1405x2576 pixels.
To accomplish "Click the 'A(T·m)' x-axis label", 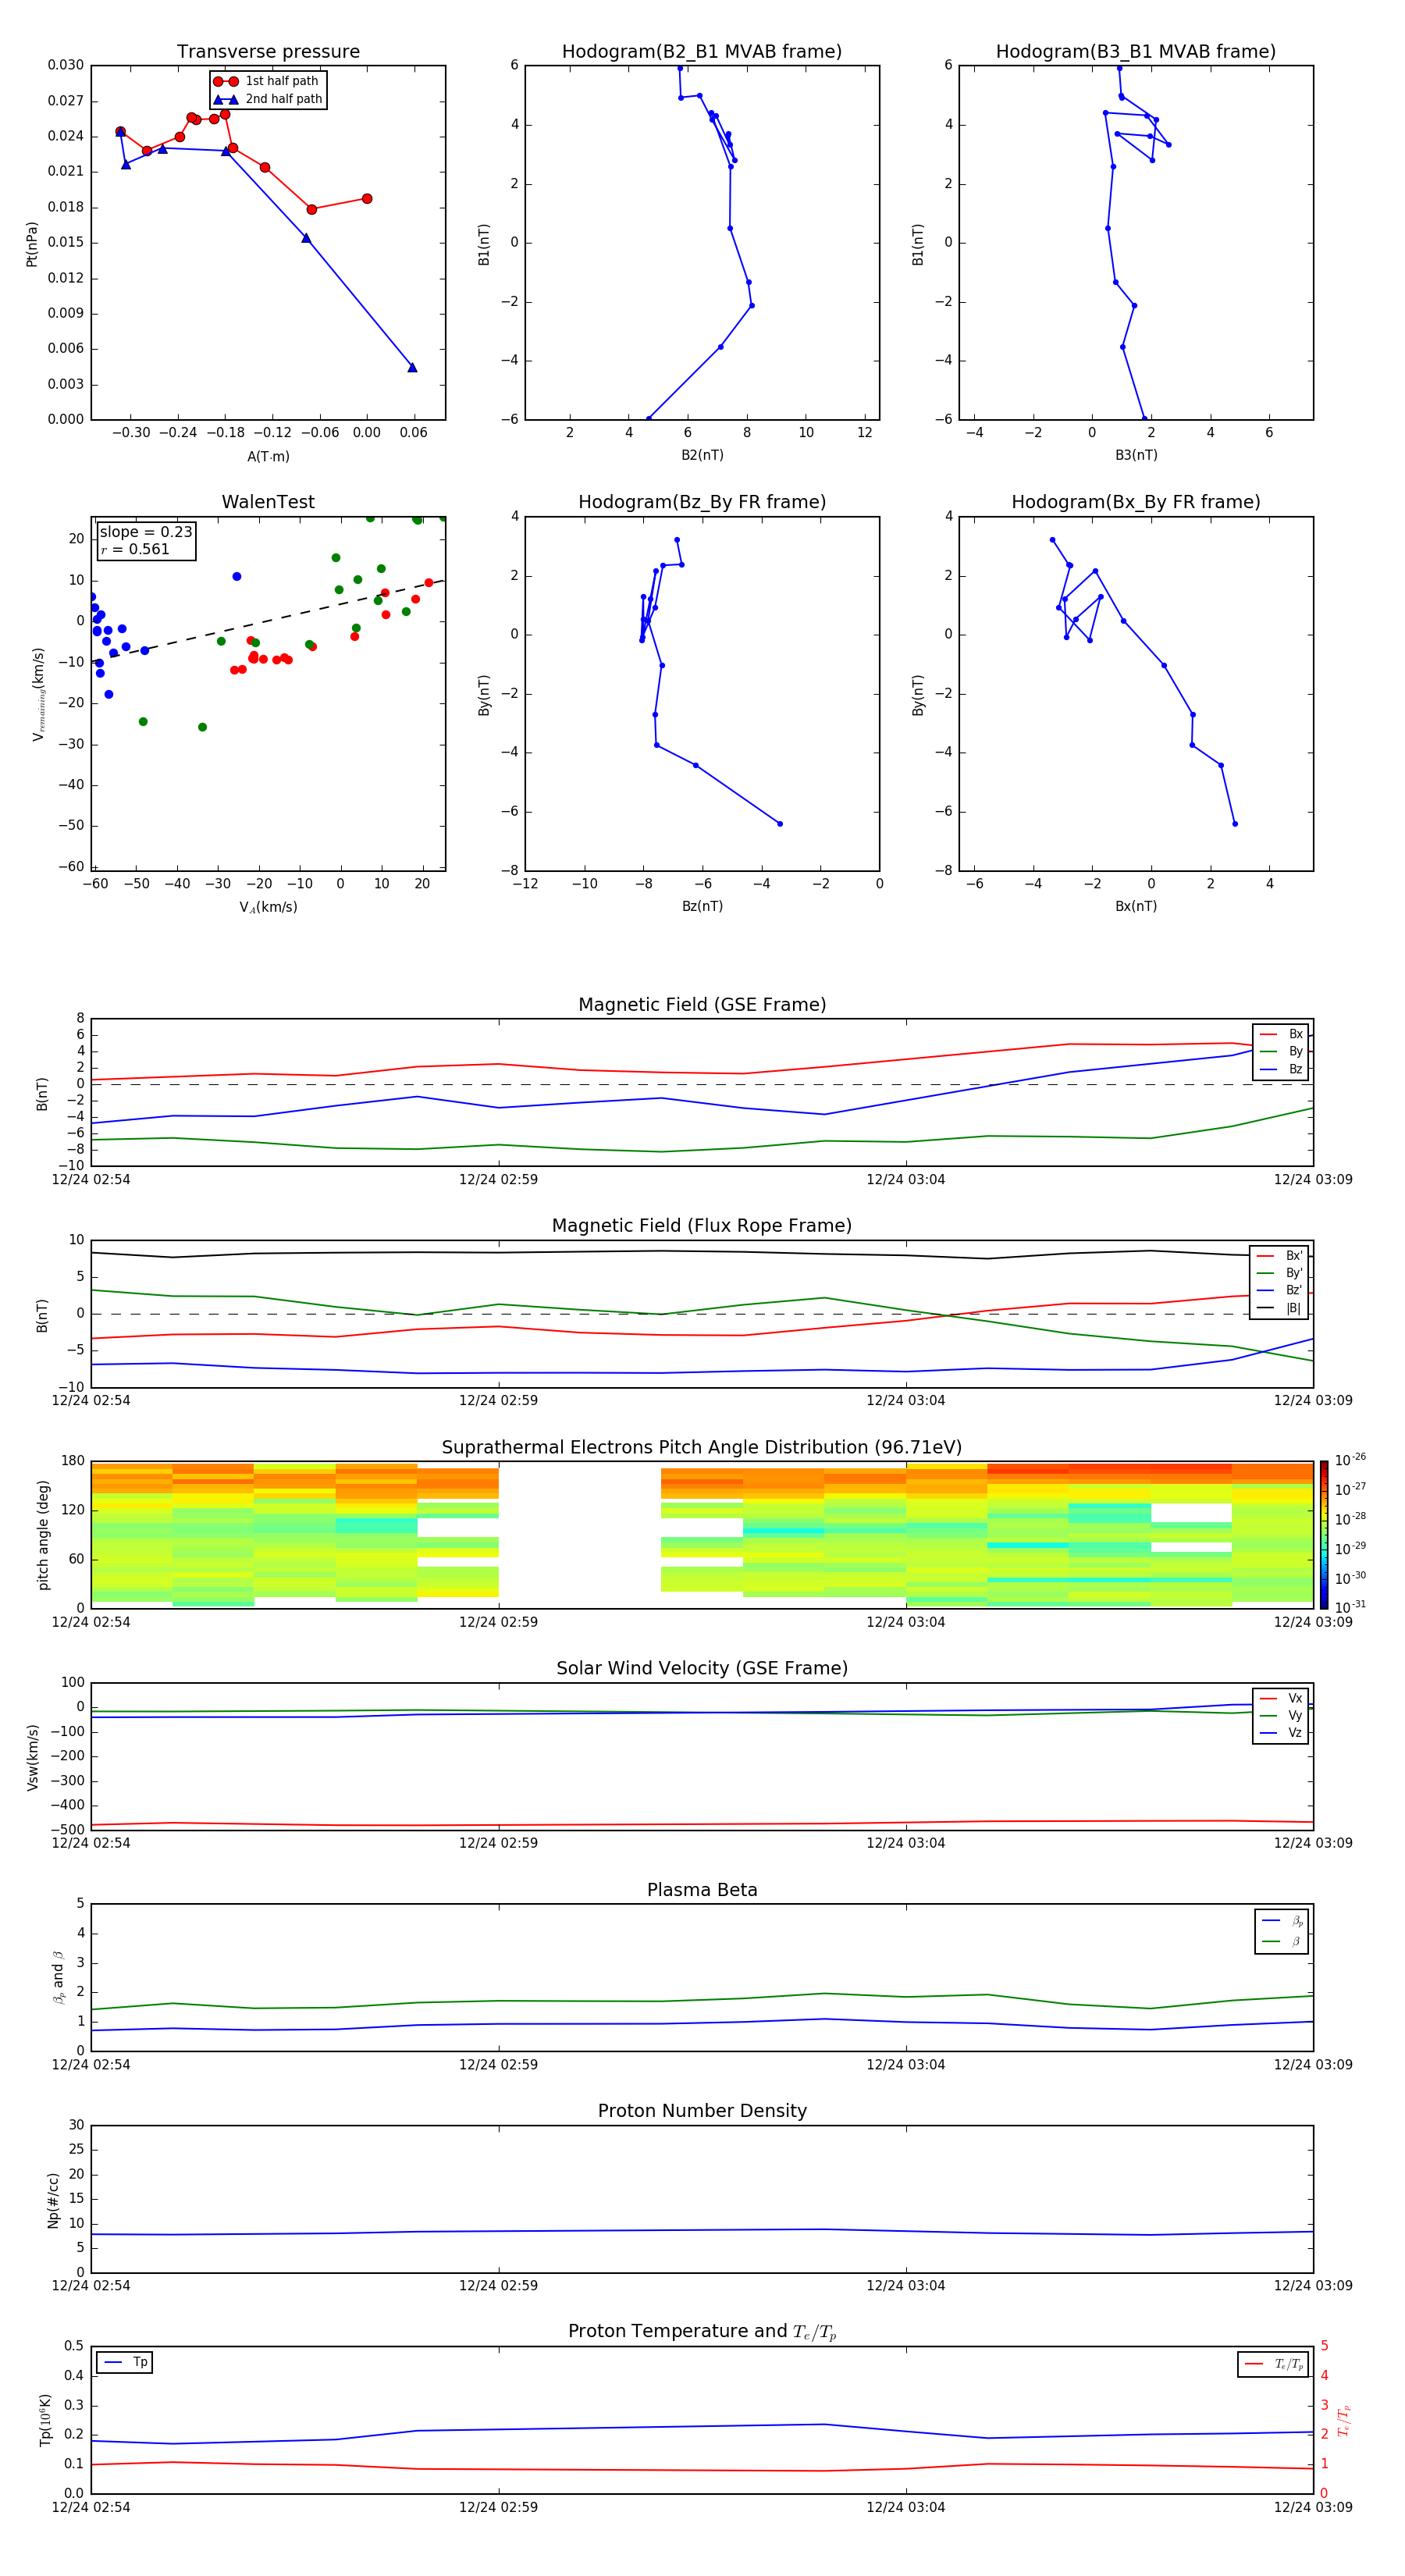I will coord(268,456).
